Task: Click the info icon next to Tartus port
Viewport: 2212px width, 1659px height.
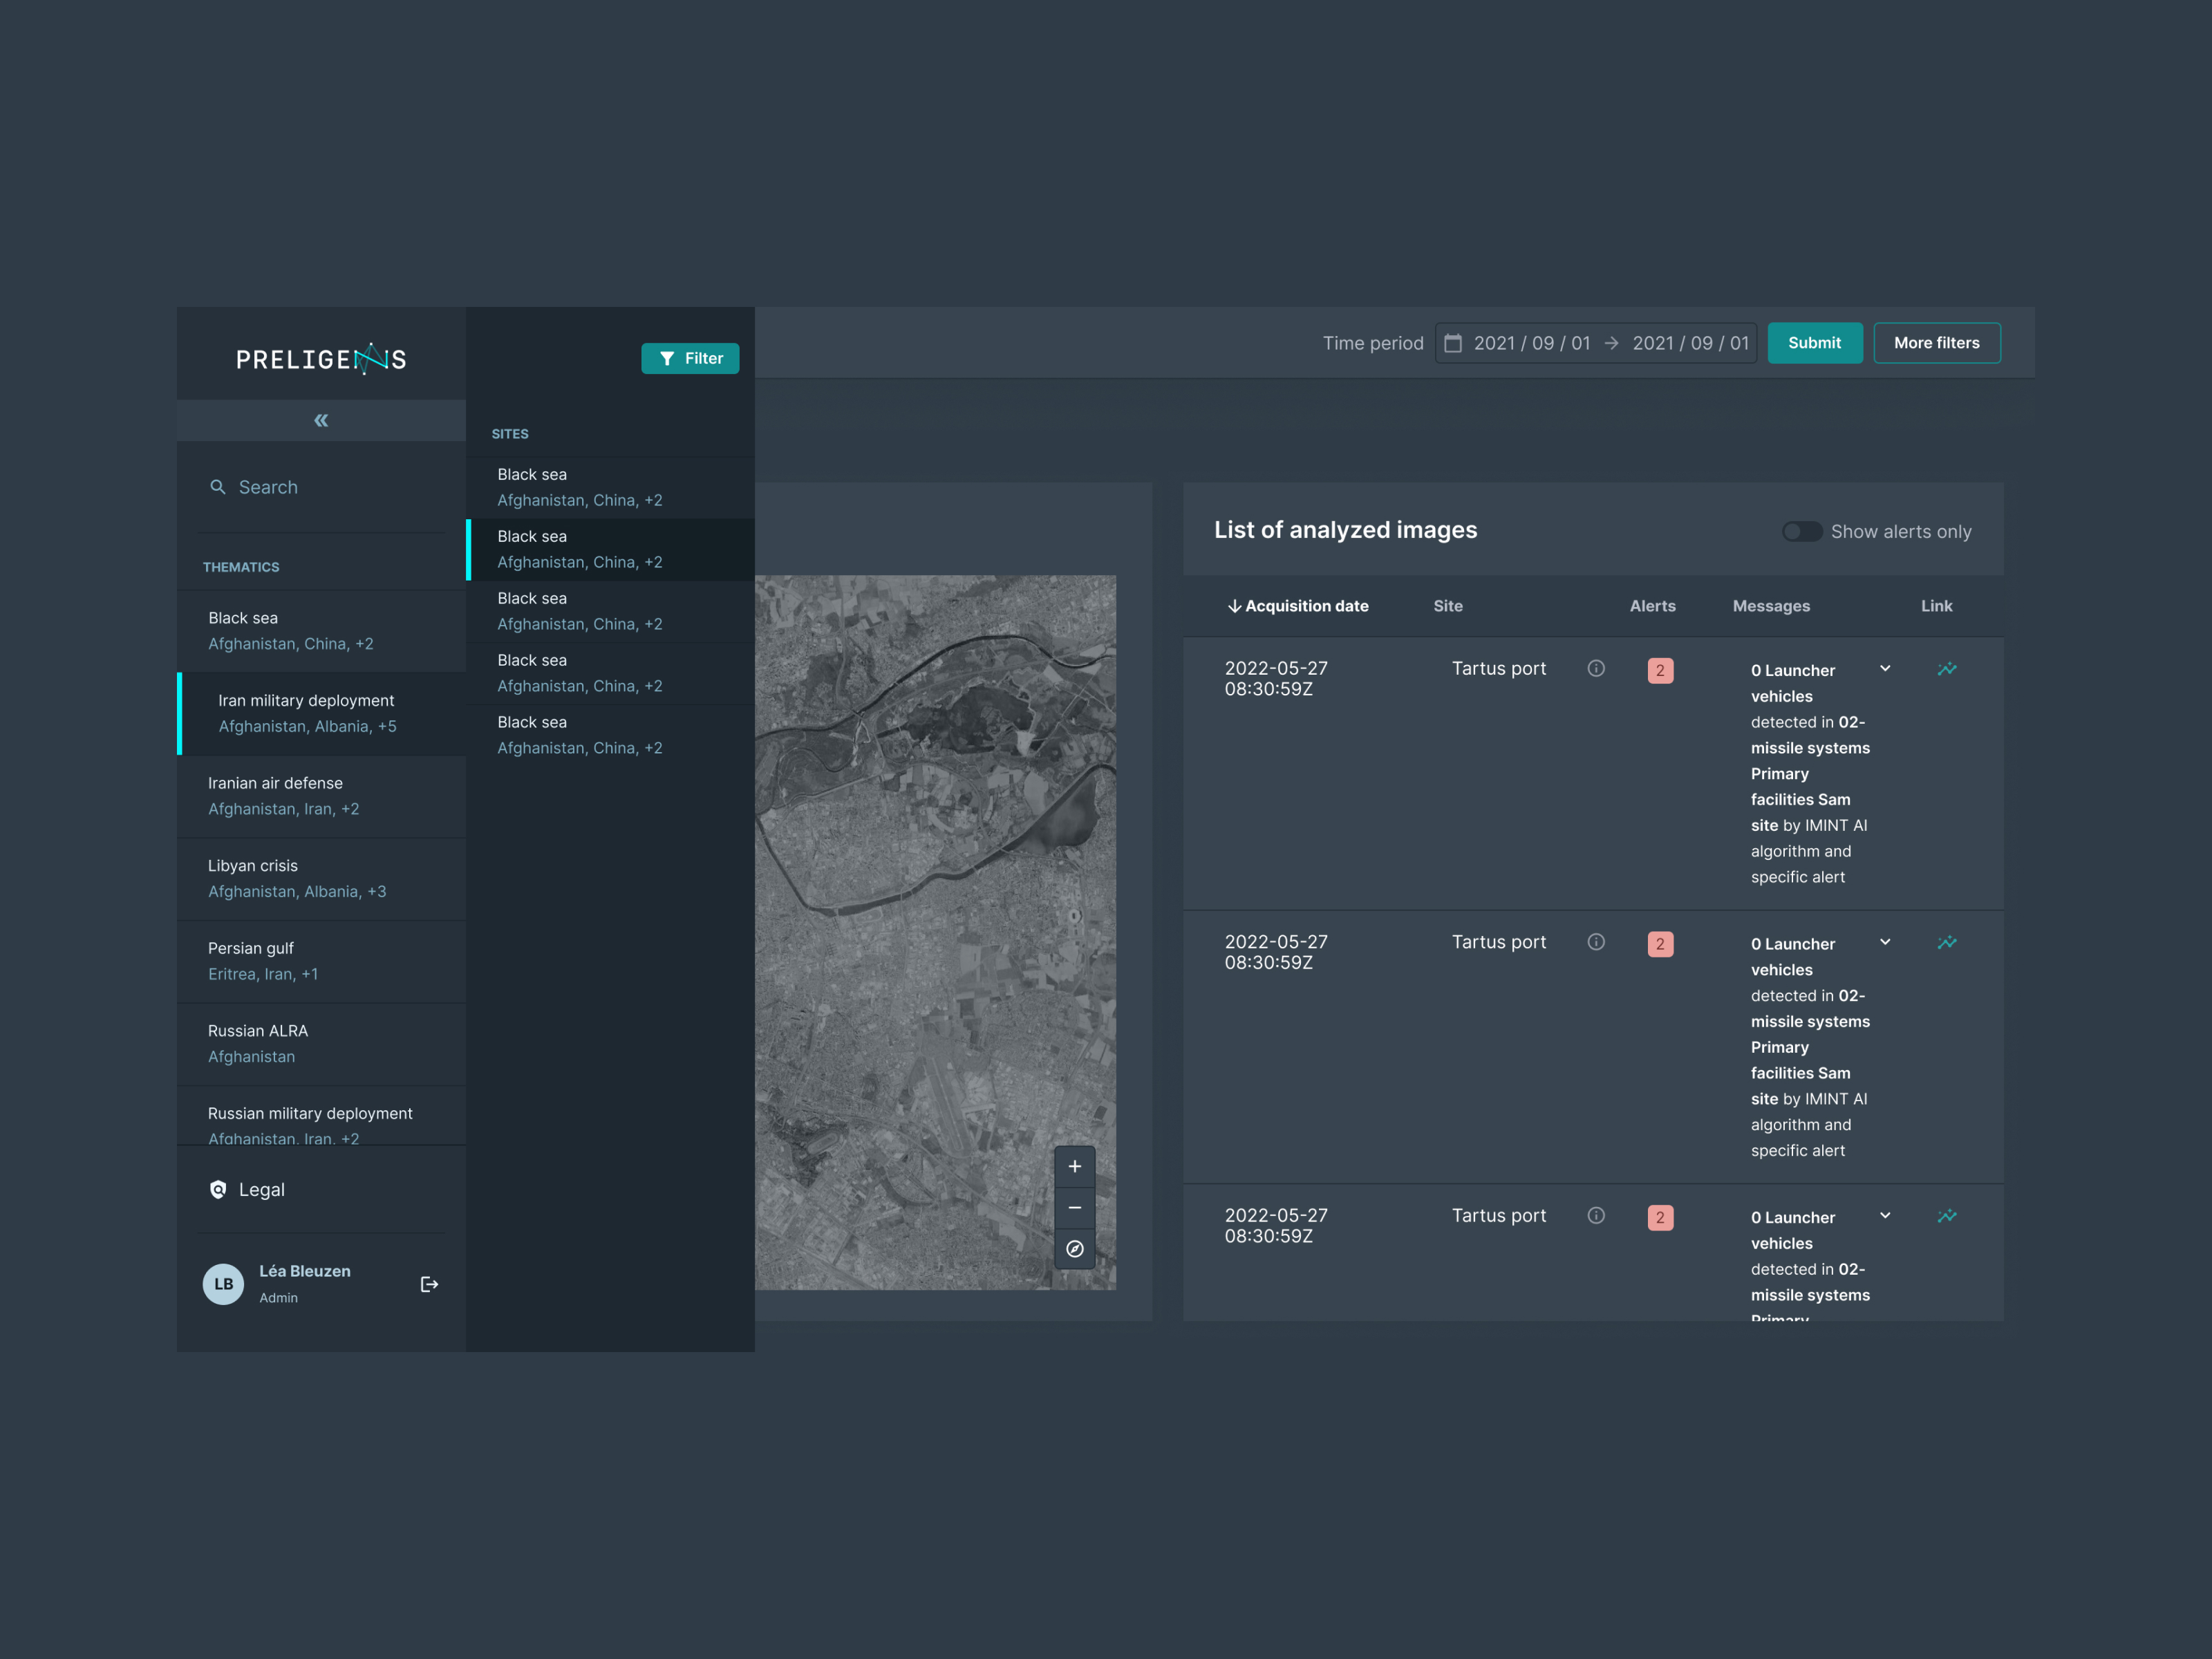Action: click(x=1595, y=669)
